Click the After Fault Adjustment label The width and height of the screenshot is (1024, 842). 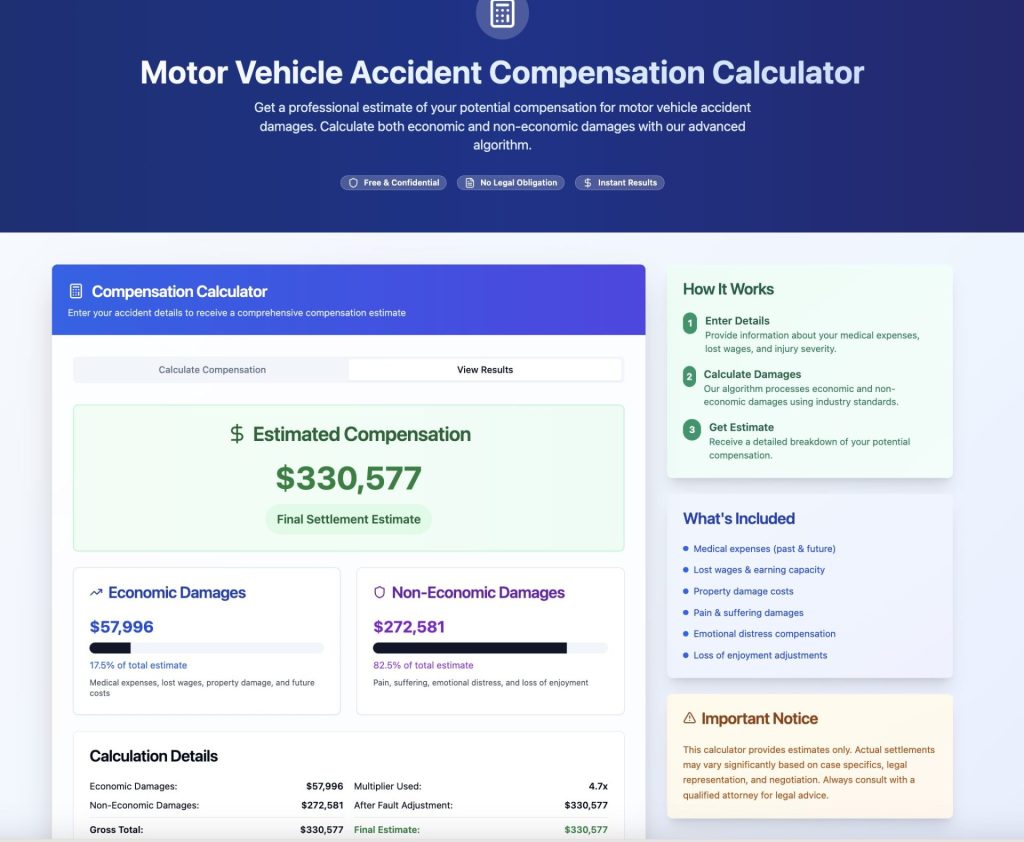click(x=403, y=805)
